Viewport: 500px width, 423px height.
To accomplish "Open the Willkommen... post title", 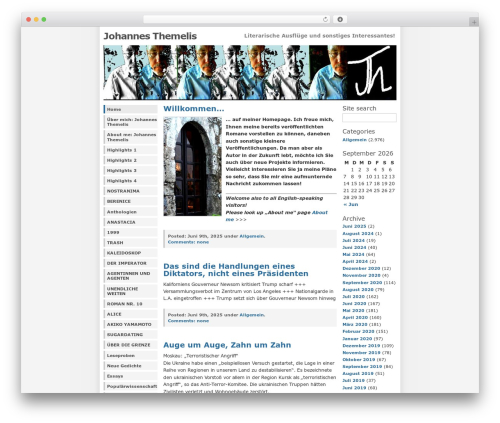I will pos(194,109).
